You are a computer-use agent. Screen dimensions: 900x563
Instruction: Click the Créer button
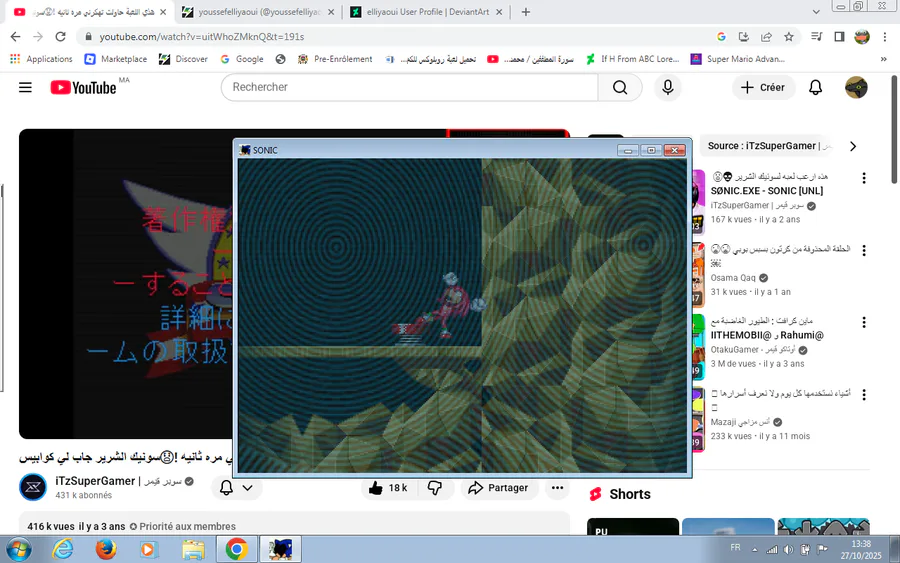[x=763, y=87]
